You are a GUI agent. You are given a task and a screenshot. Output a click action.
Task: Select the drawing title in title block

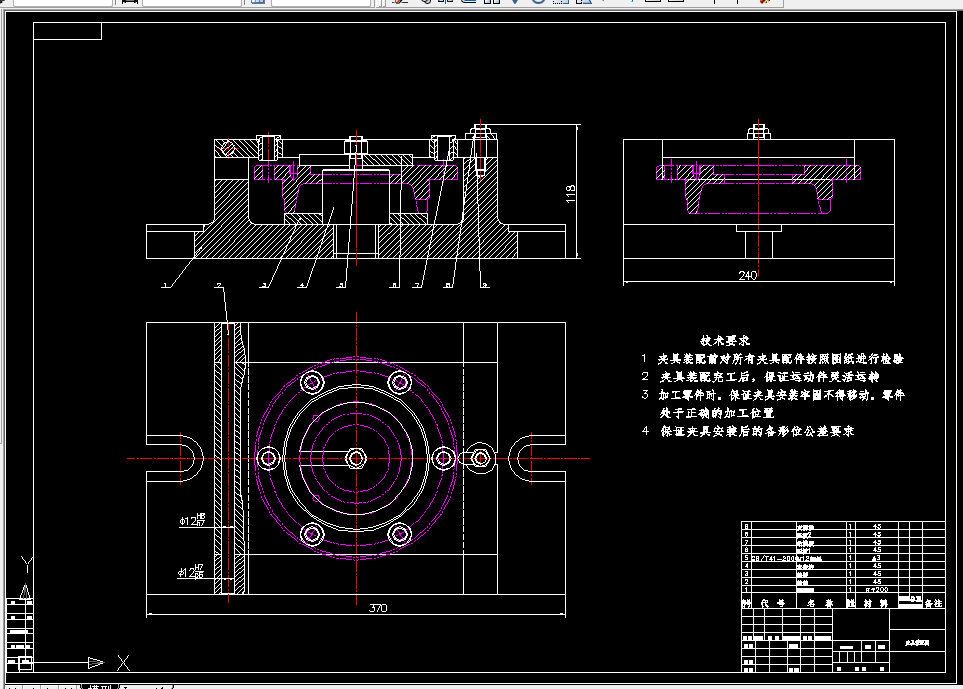point(917,643)
